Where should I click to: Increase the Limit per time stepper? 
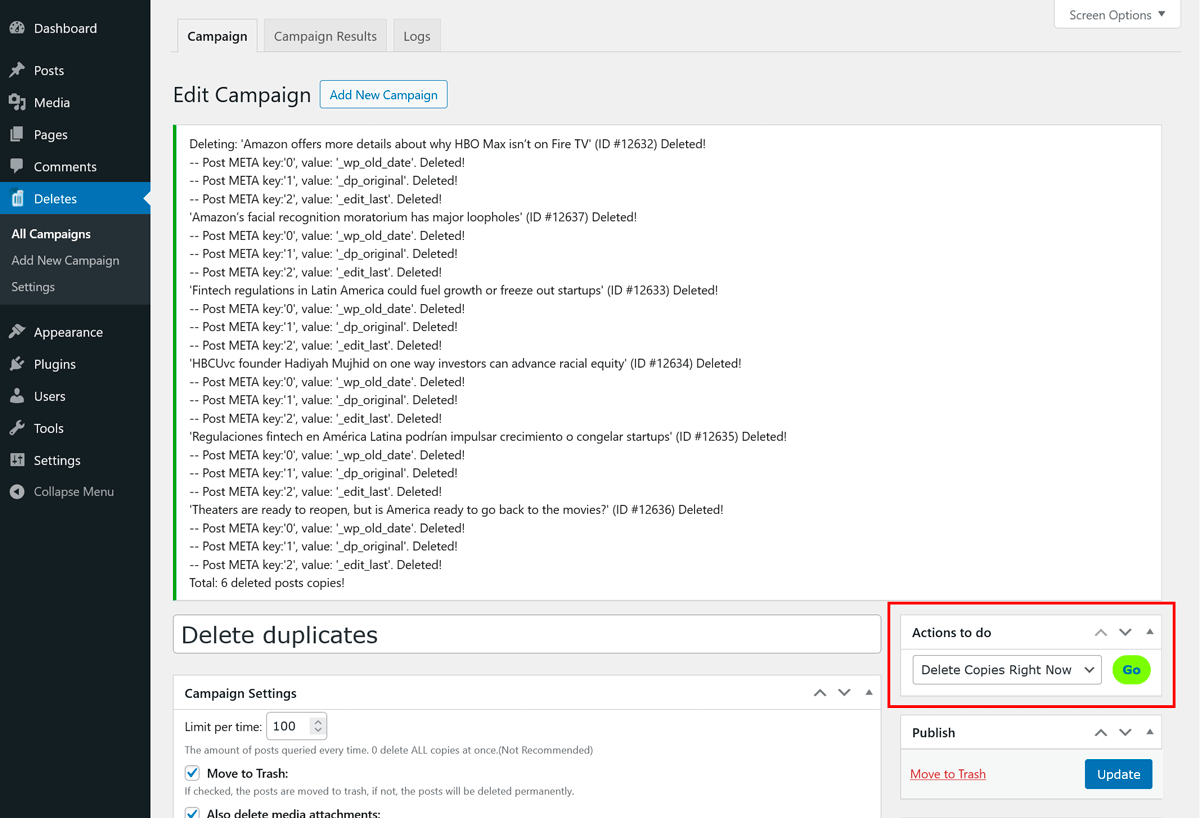pos(318,721)
